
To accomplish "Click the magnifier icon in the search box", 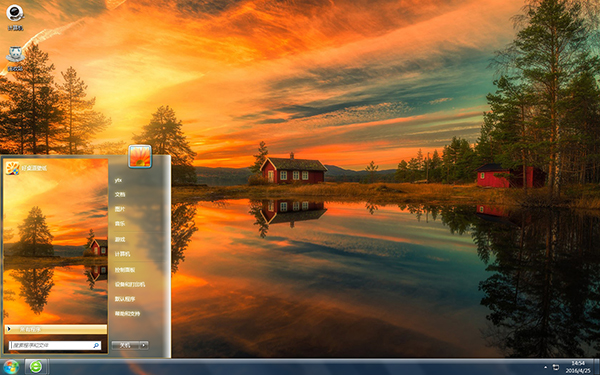I will [x=96, y=346].
